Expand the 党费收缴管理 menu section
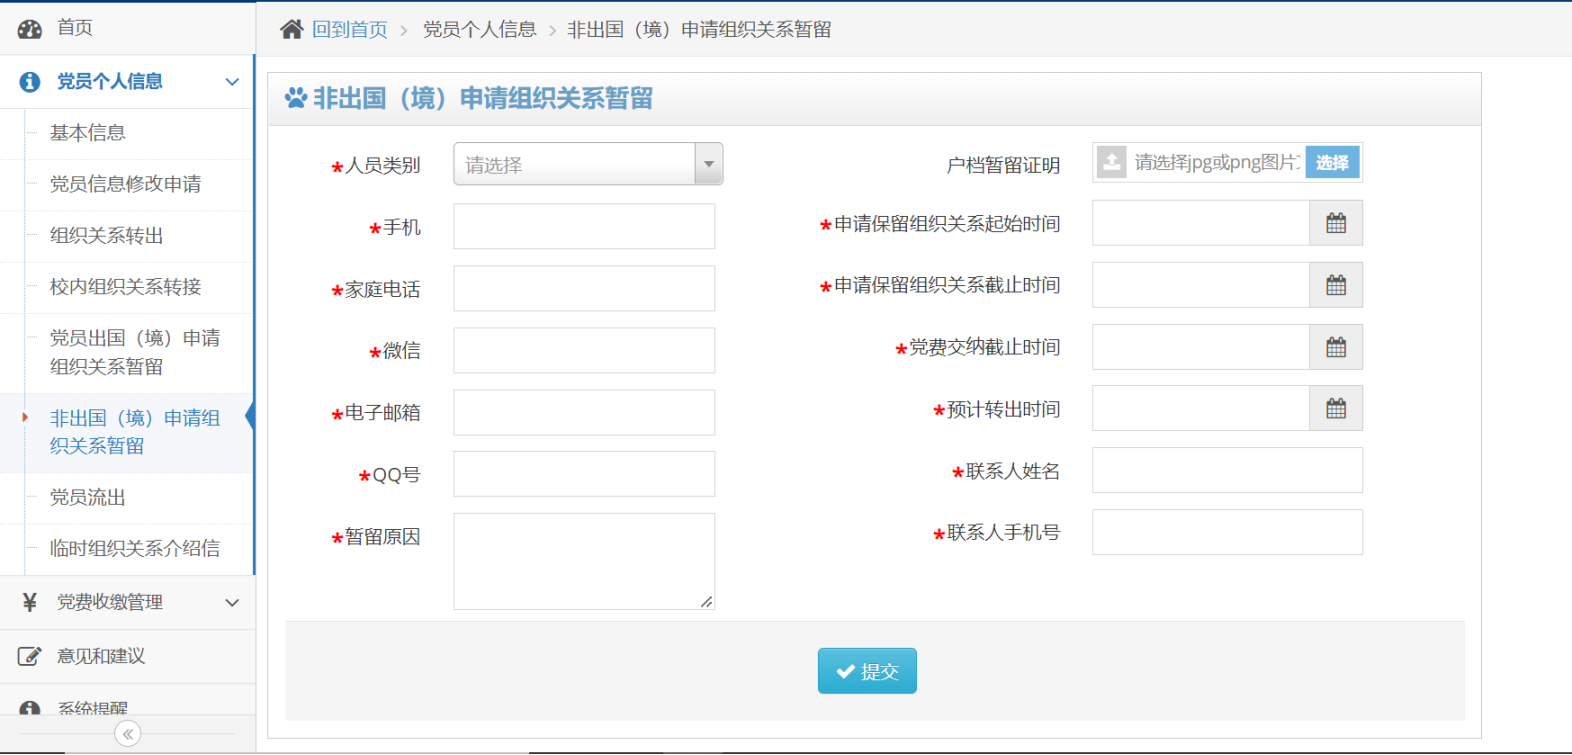Image resolution: width=1572 pixels, height=755 pixels. point(232,602)
